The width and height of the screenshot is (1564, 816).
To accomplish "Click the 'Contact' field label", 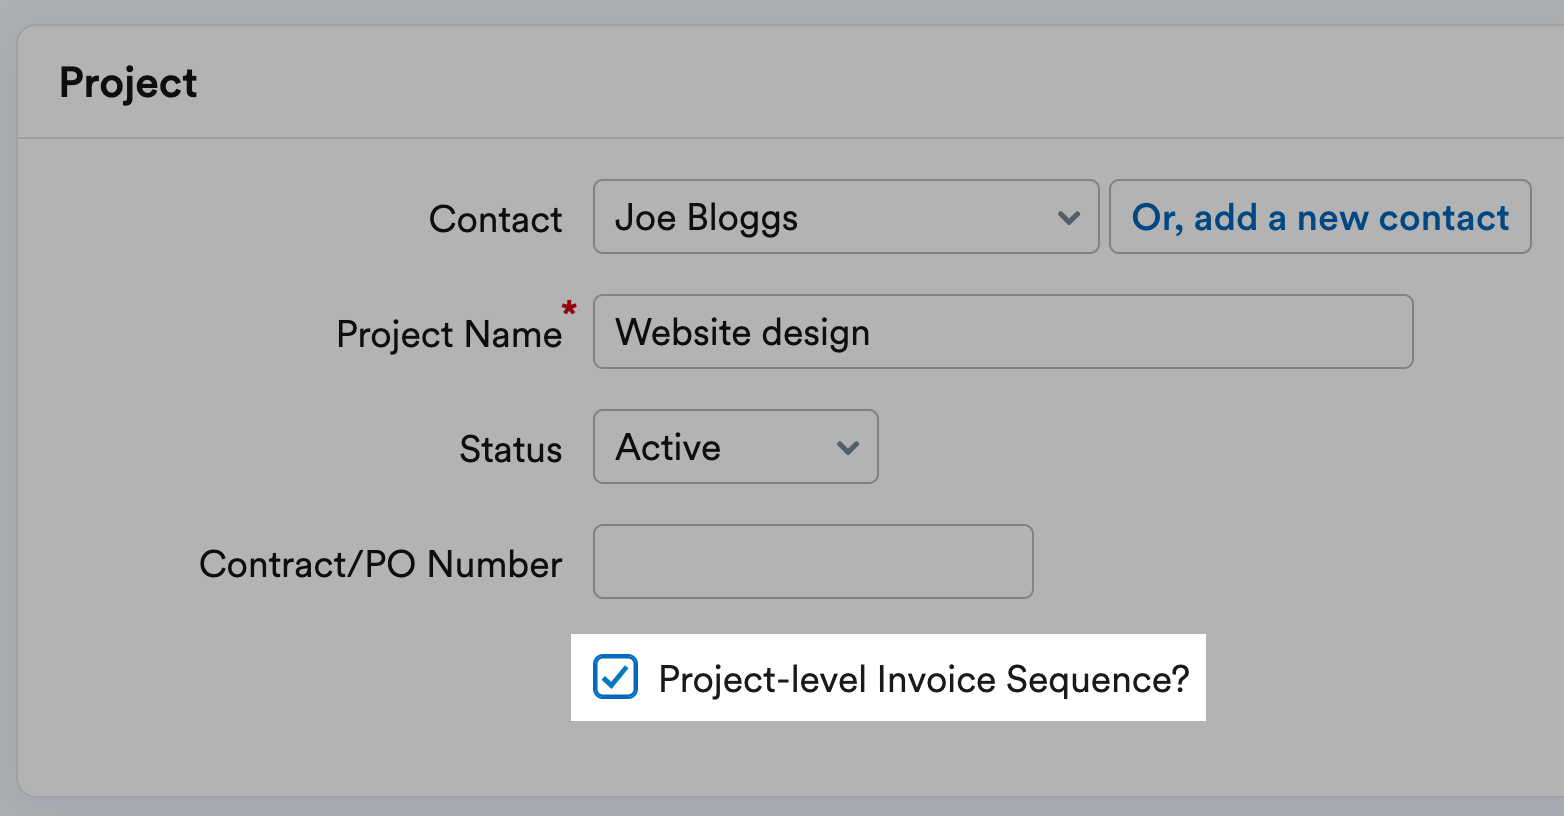I will [x=496, y=219].
